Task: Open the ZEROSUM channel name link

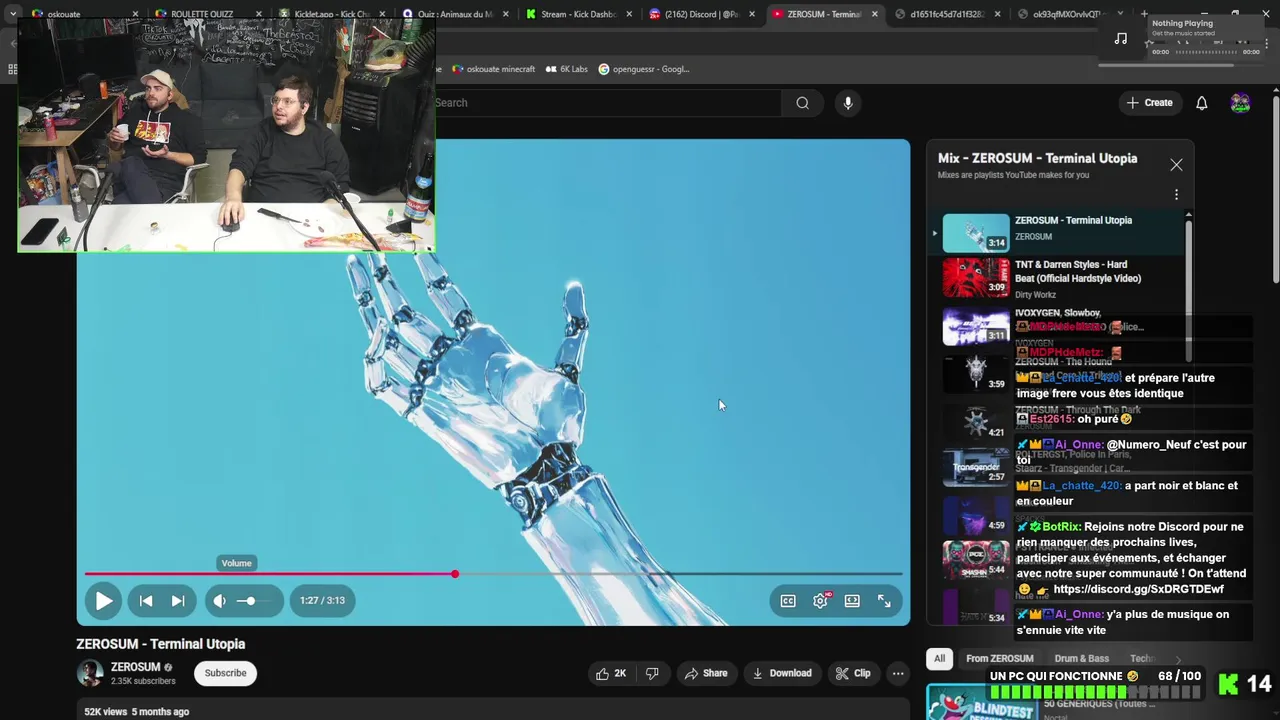Action: pyautogui.click(x=135, y=667)
